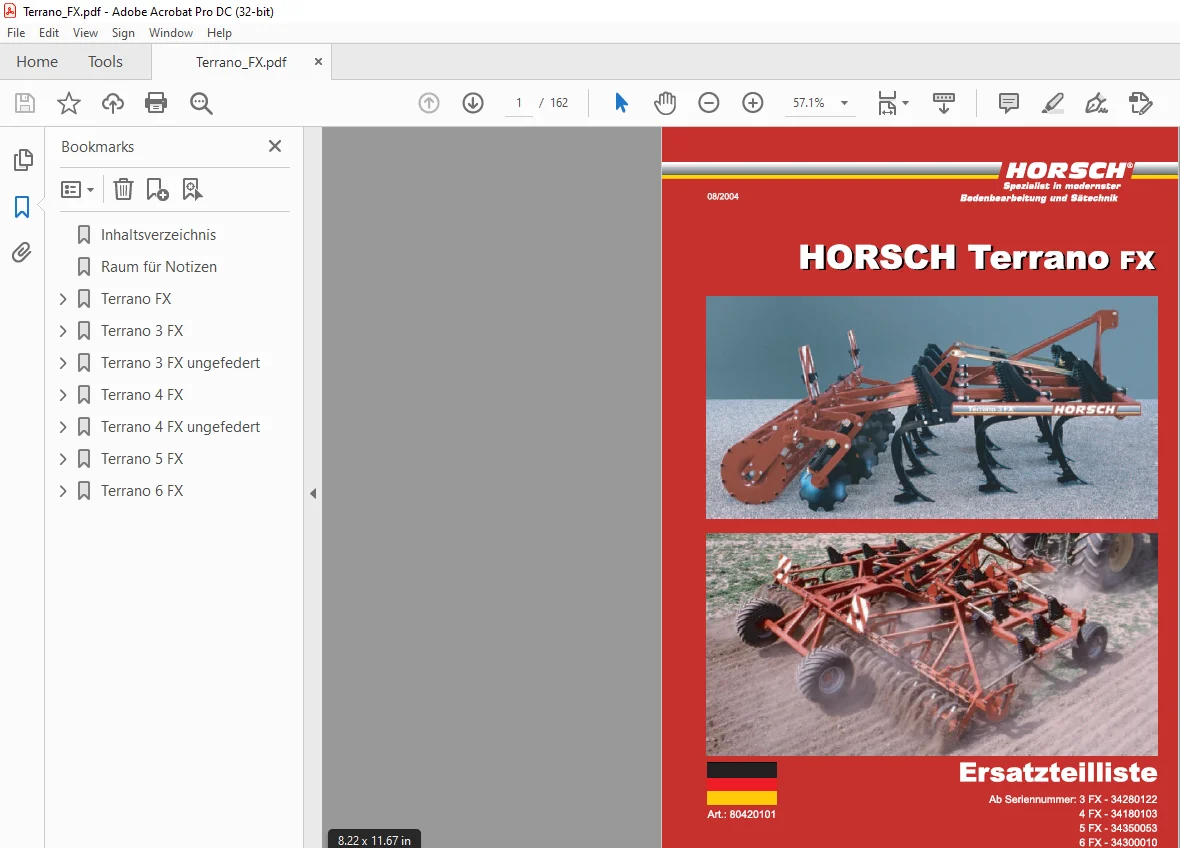The width and height of the screenshot is (1180, 848).
Task: Open the Help menu
Action: point(219,33)
